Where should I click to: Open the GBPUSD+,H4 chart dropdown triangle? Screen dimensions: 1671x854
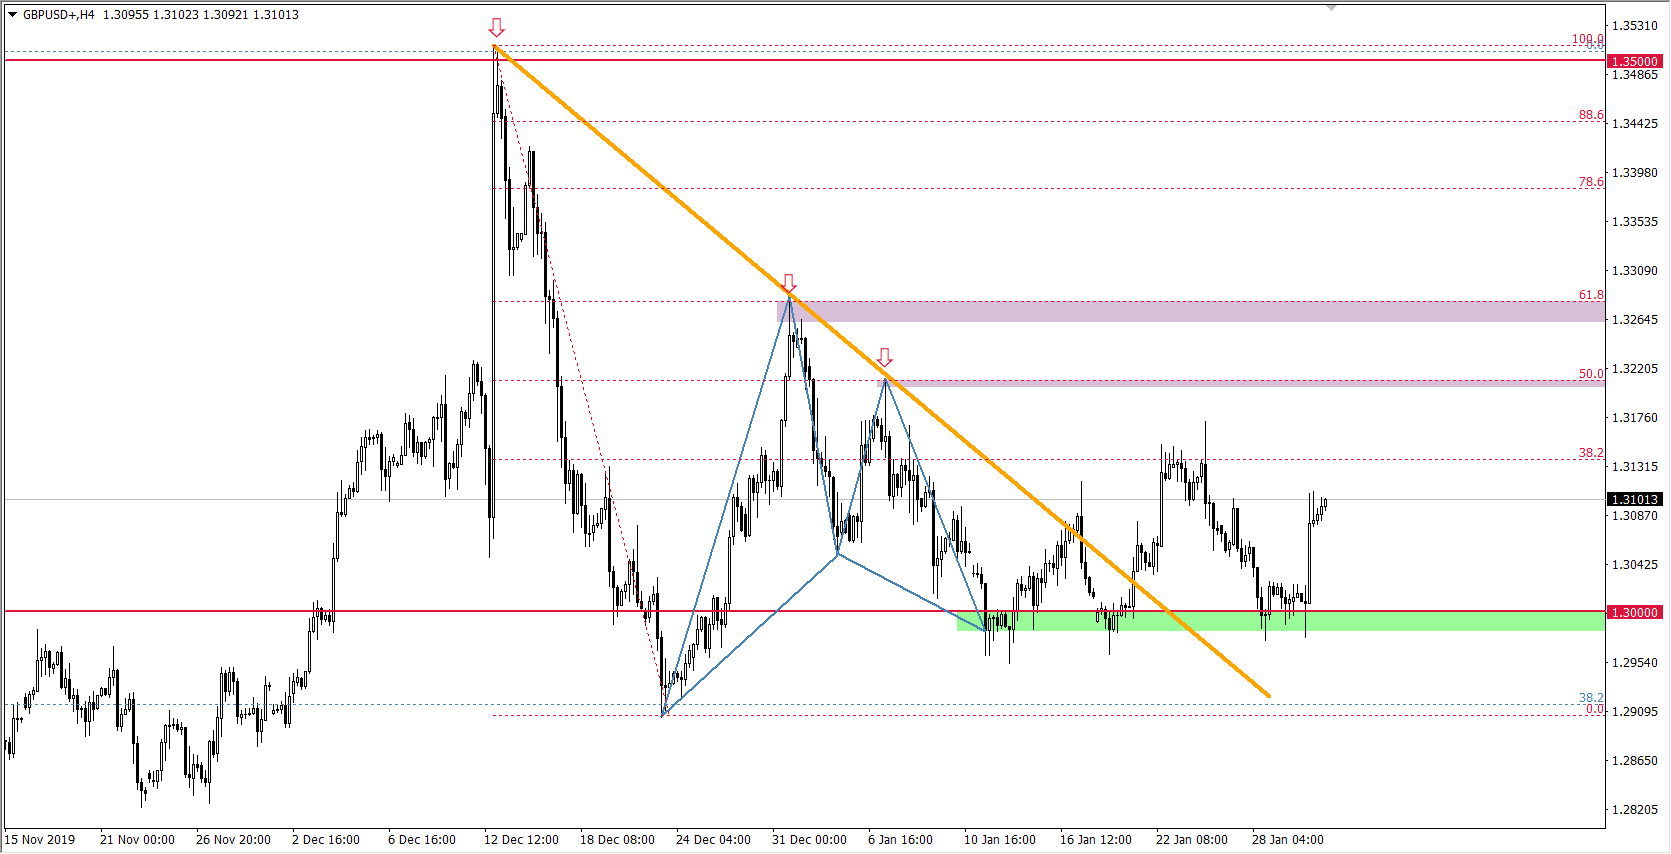[x=12, y=15]
